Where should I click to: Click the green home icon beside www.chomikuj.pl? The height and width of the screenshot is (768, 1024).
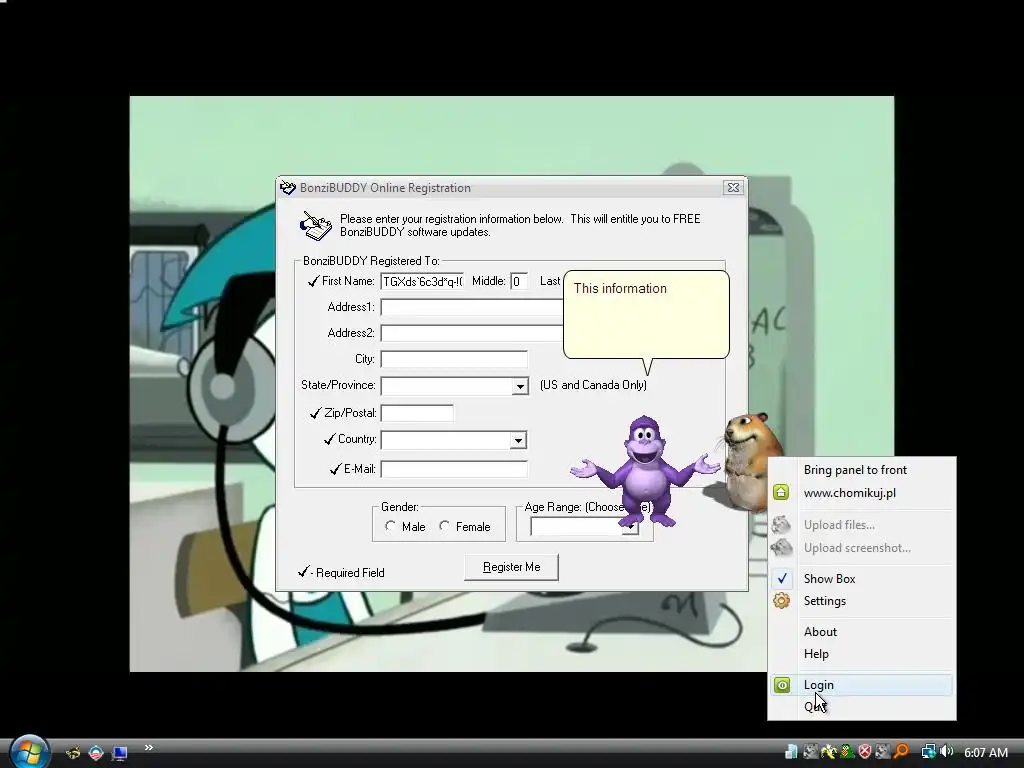(x=781, y=492)
